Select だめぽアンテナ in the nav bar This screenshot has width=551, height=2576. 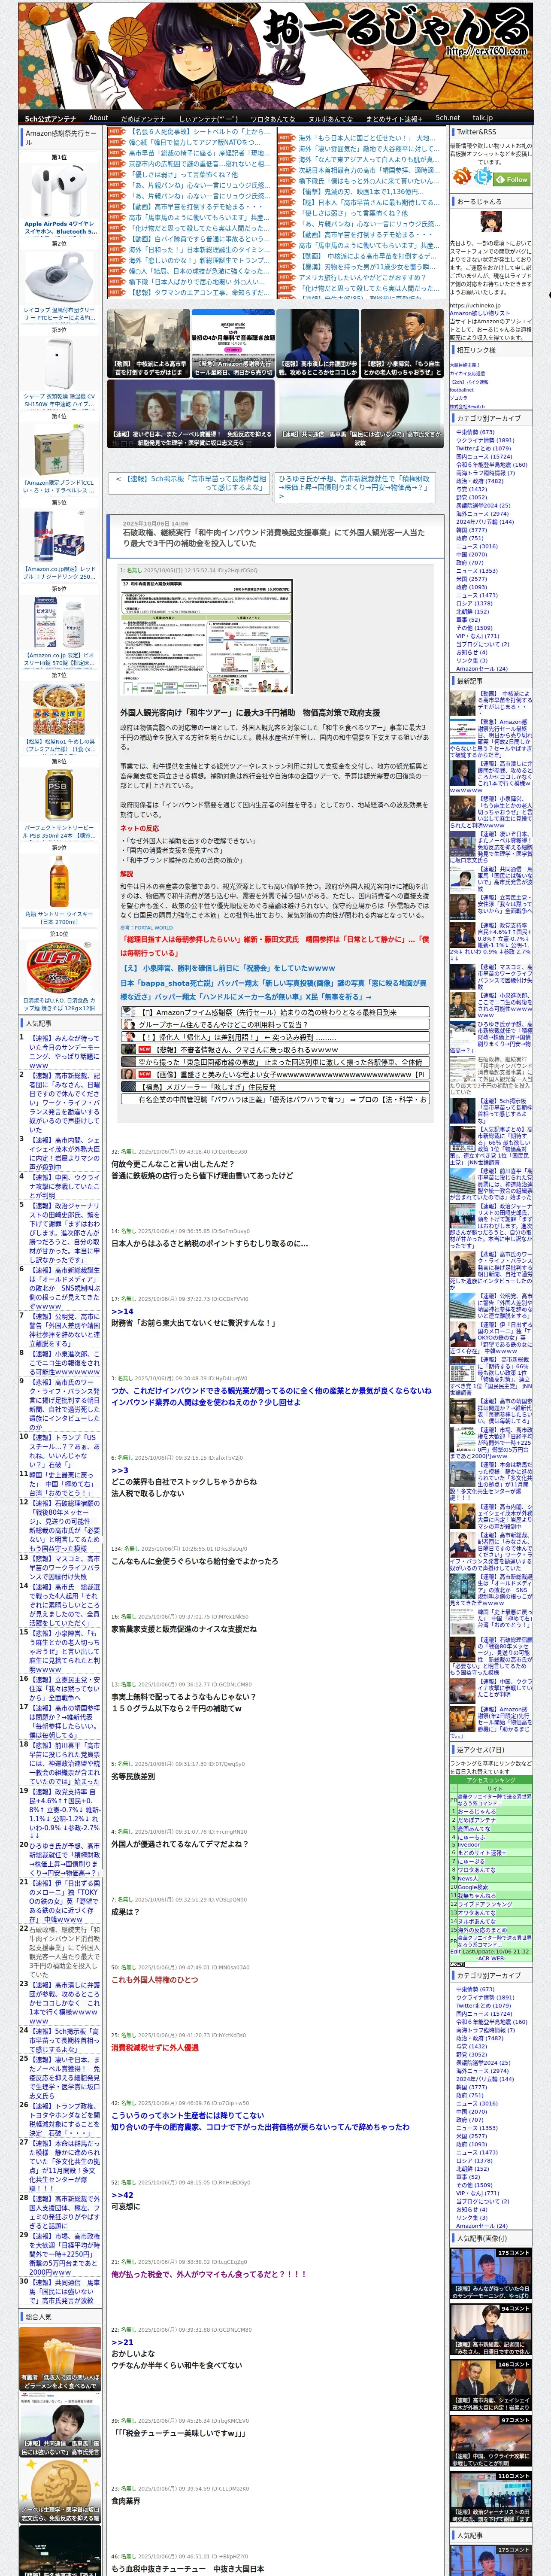tap(143, 118)
